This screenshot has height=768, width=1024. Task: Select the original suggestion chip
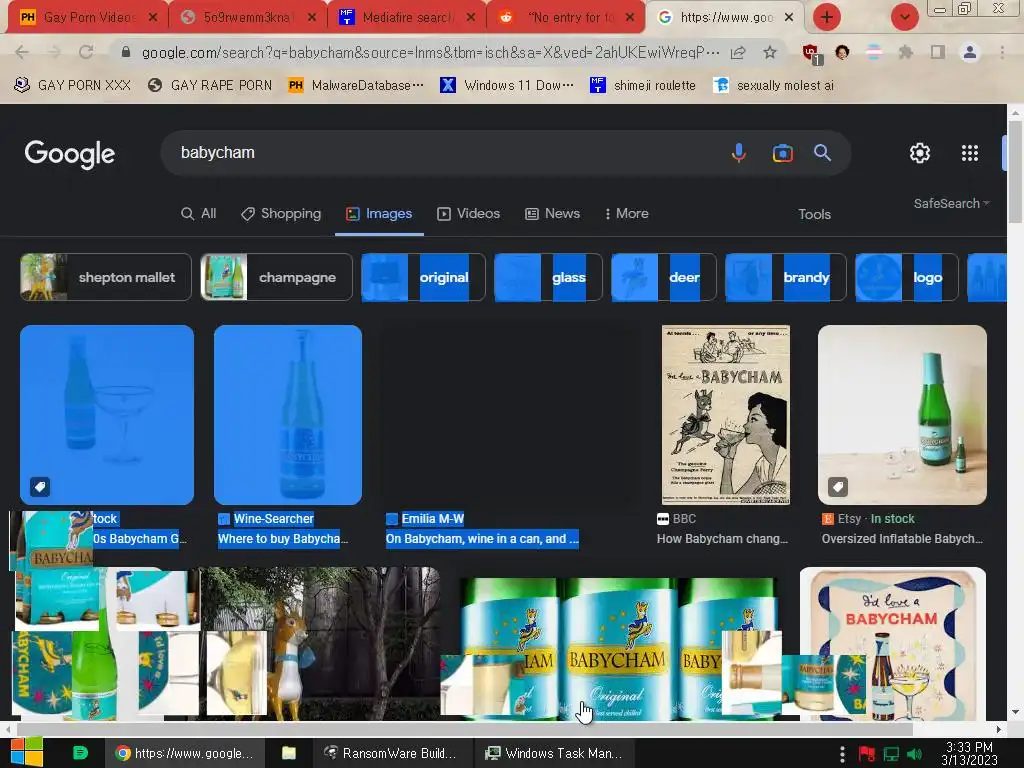pos(423,278)
